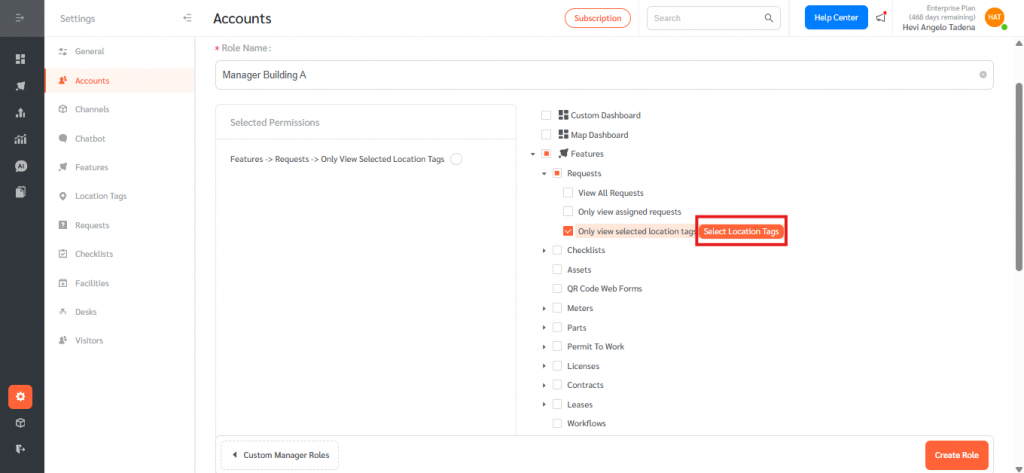1024x473 pixels.
Task: Expand the Checklists permission node
Action: (x=544, y=250)
